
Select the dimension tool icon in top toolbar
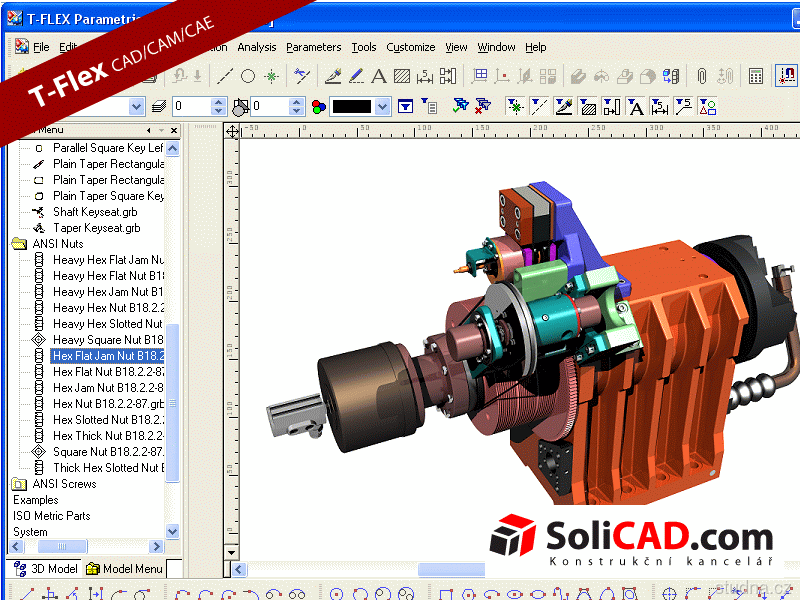(424, 77)
